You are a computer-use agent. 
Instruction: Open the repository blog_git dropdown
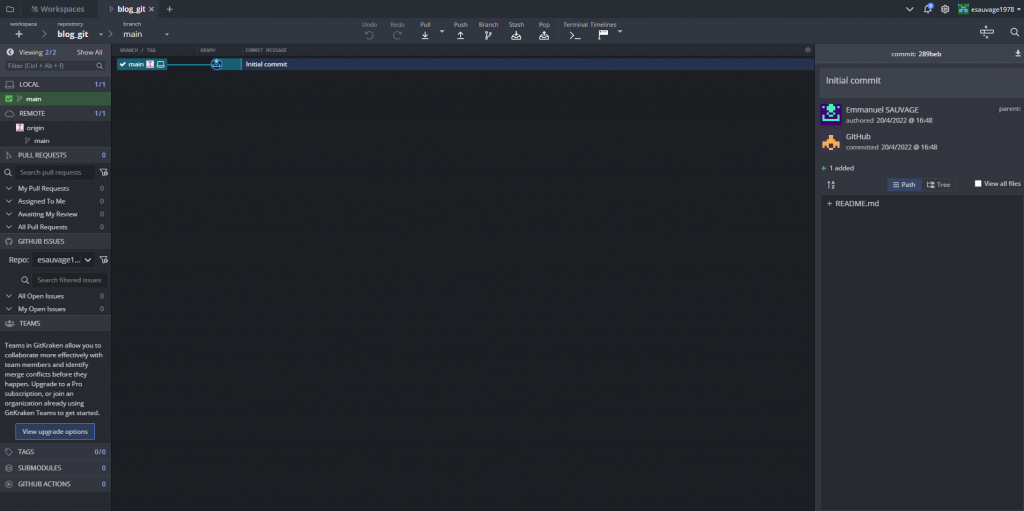(x=101, y=35)
